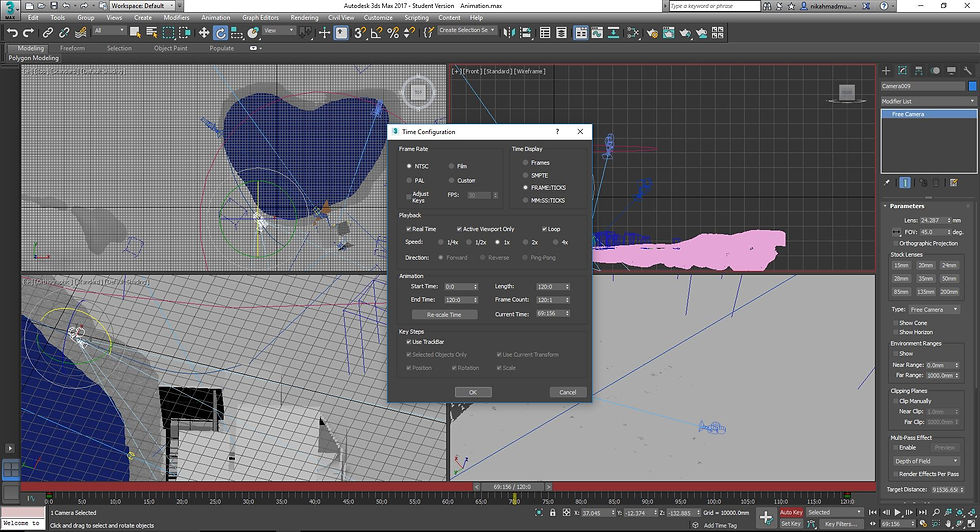Open the Select by Name list
980x532 pixels.
tap(151, 33)
